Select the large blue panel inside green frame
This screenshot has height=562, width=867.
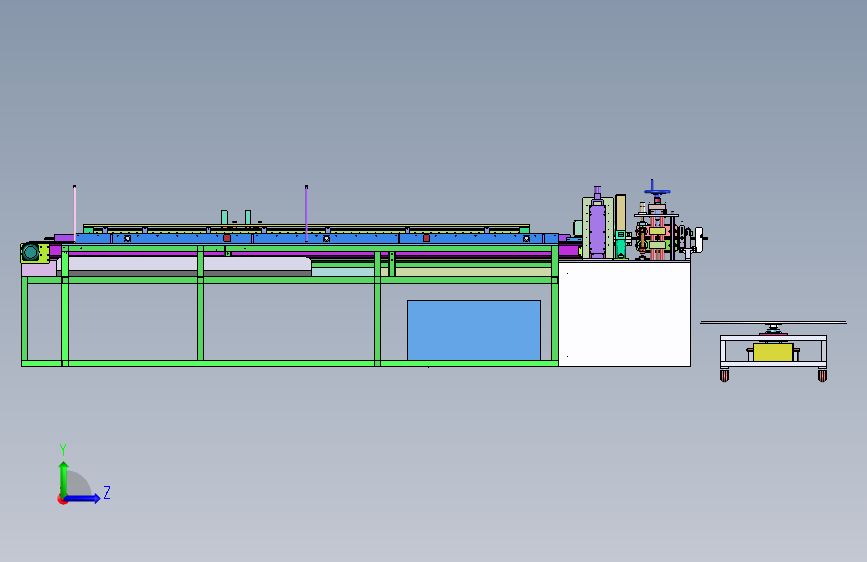coord(474,330)
